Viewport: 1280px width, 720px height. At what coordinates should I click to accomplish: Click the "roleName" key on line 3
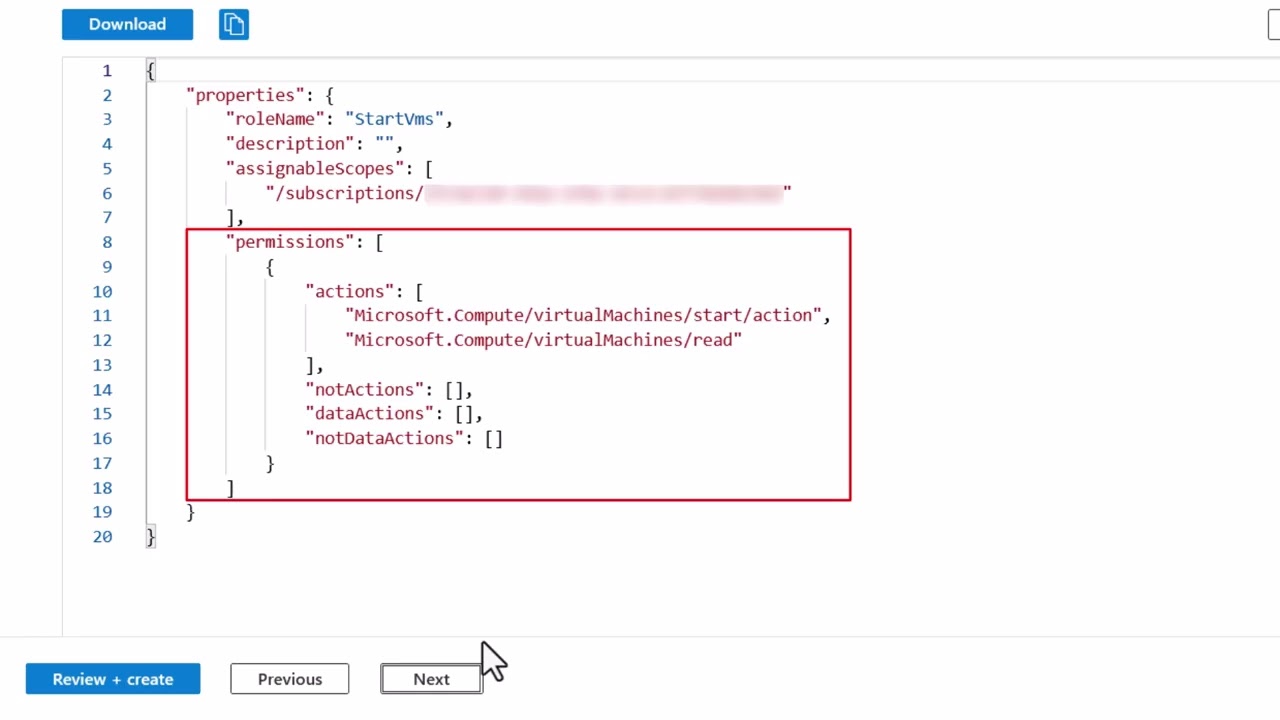coord(275,119)
